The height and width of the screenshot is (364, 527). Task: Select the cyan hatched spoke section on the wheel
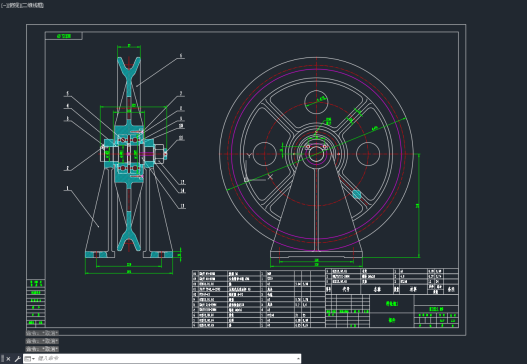point(357,194)
